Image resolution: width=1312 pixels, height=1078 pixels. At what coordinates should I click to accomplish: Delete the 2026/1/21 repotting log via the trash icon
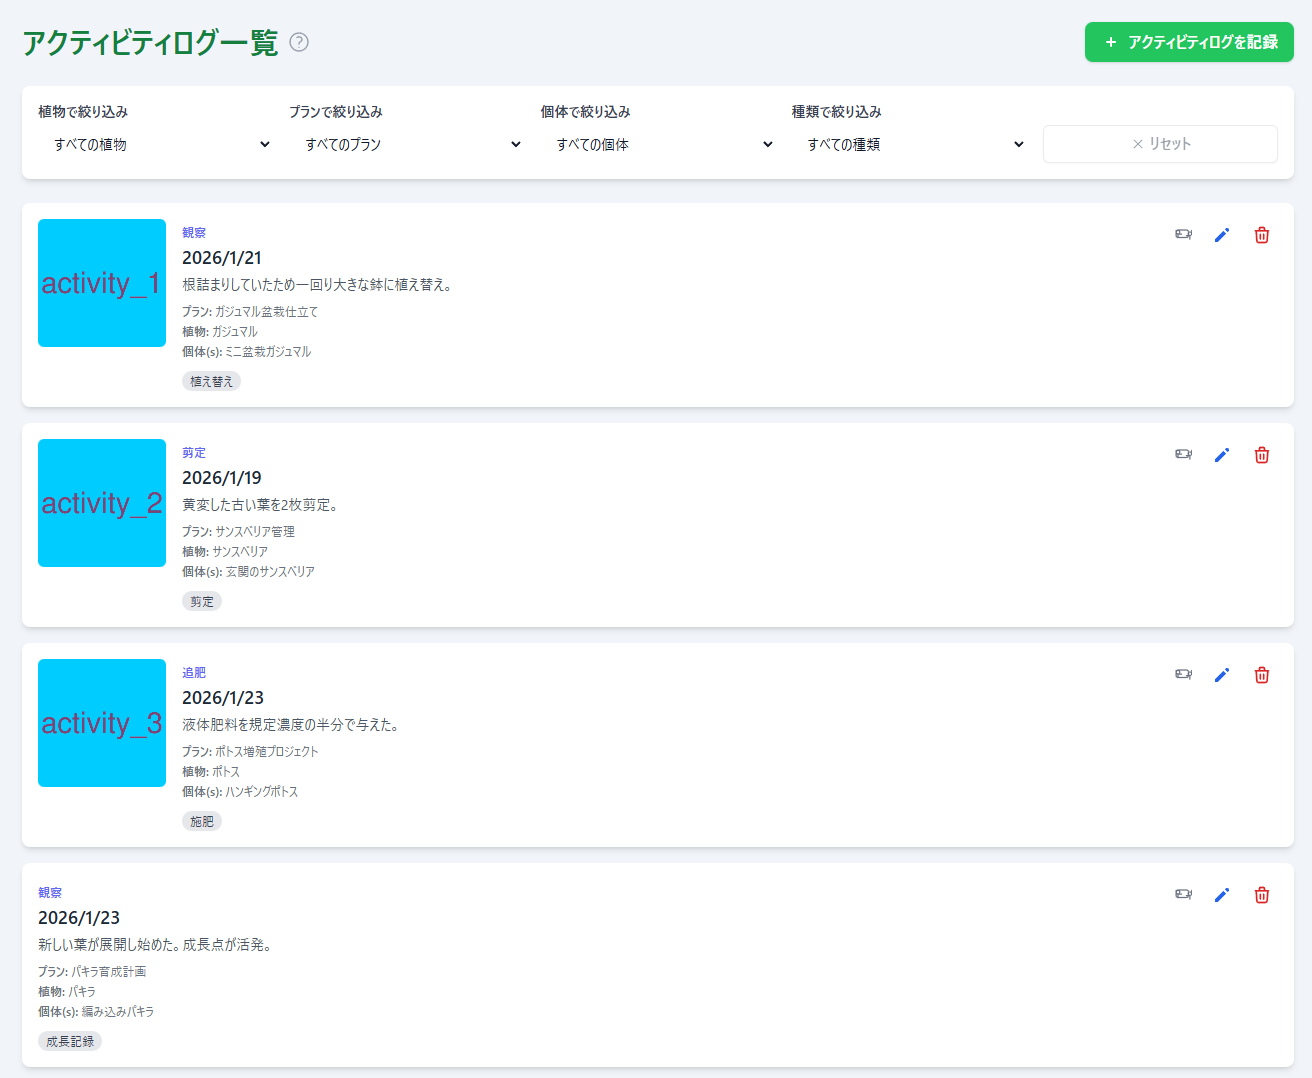tap(1262, 235)
